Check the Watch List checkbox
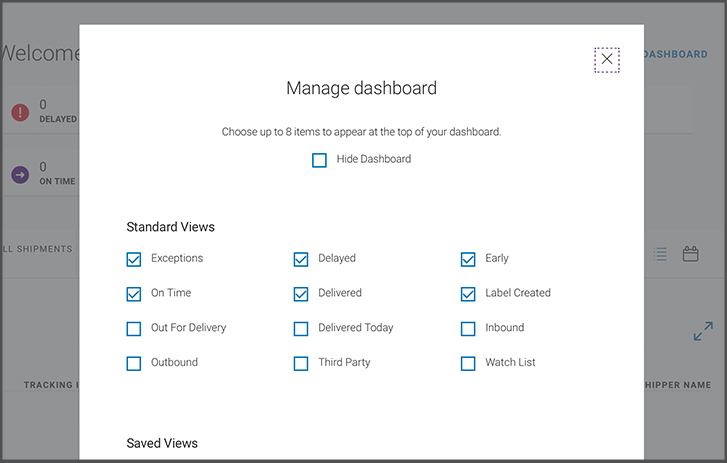This screenshot has height=463, width=727. [x=468, y=363]
